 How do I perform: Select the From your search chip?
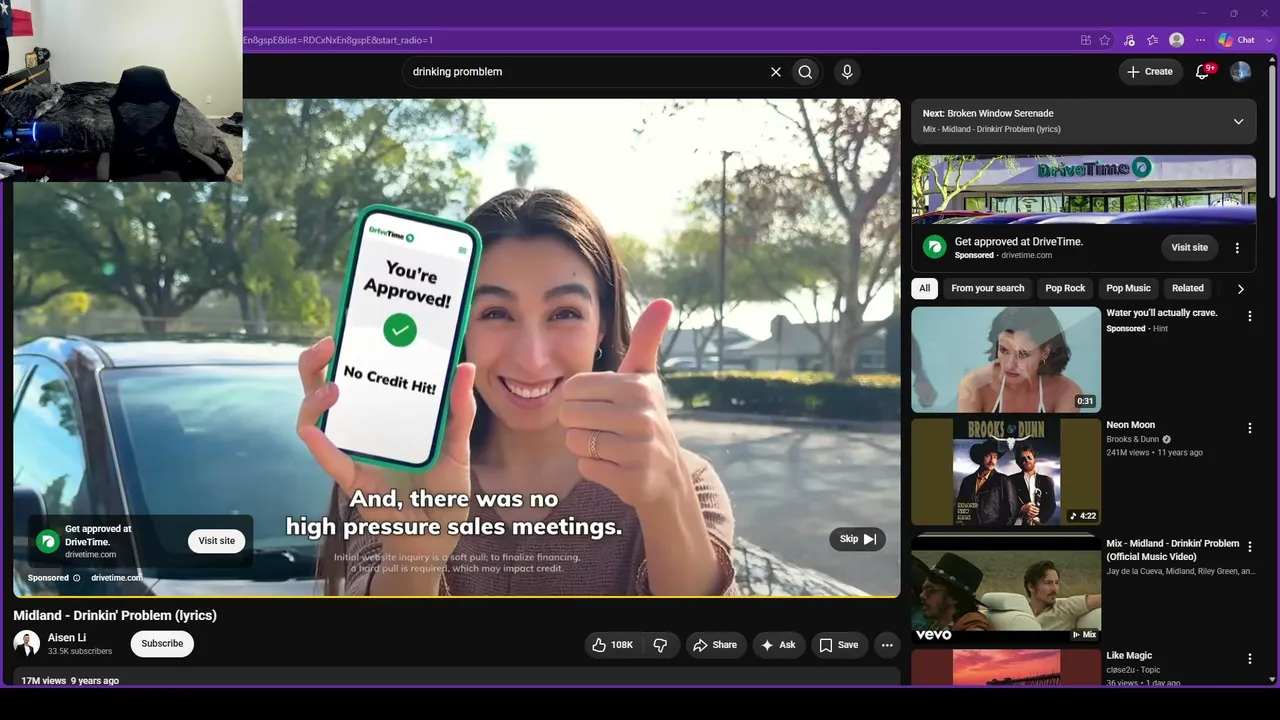coord(988,288)
